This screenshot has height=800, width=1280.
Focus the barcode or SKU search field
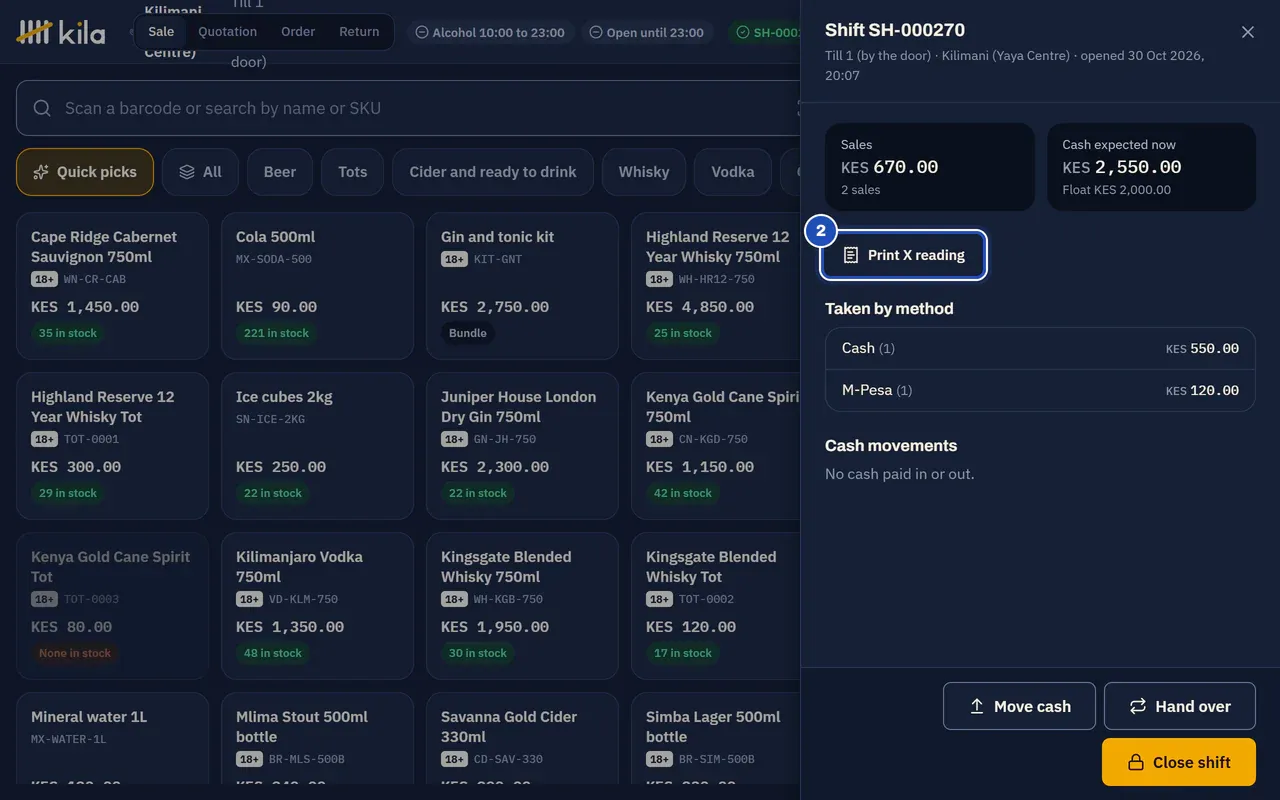(x=408, y=108)
